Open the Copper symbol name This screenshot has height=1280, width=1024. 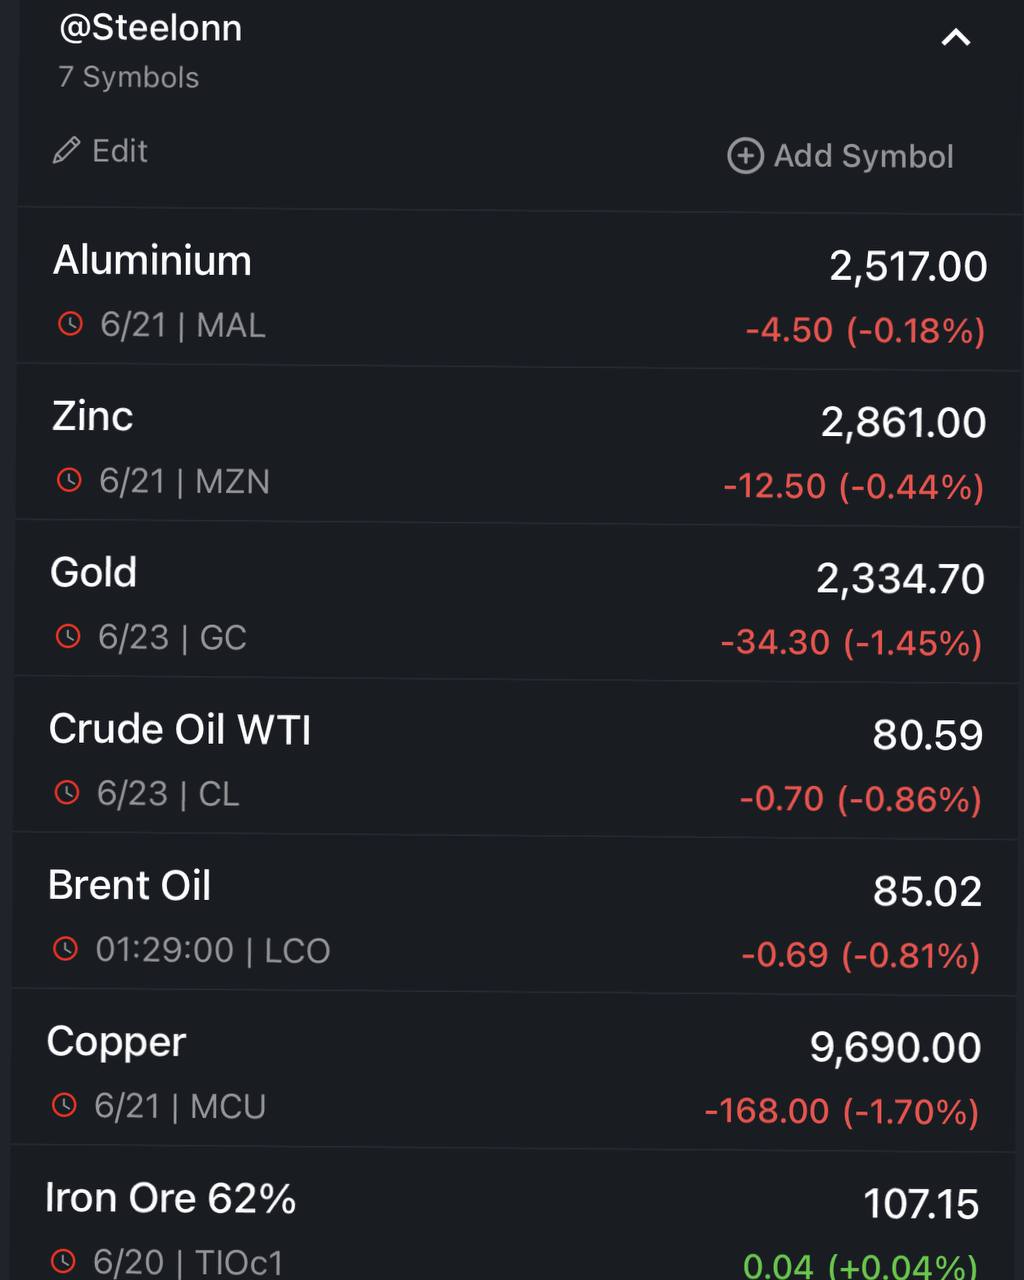pos(116,1042)
